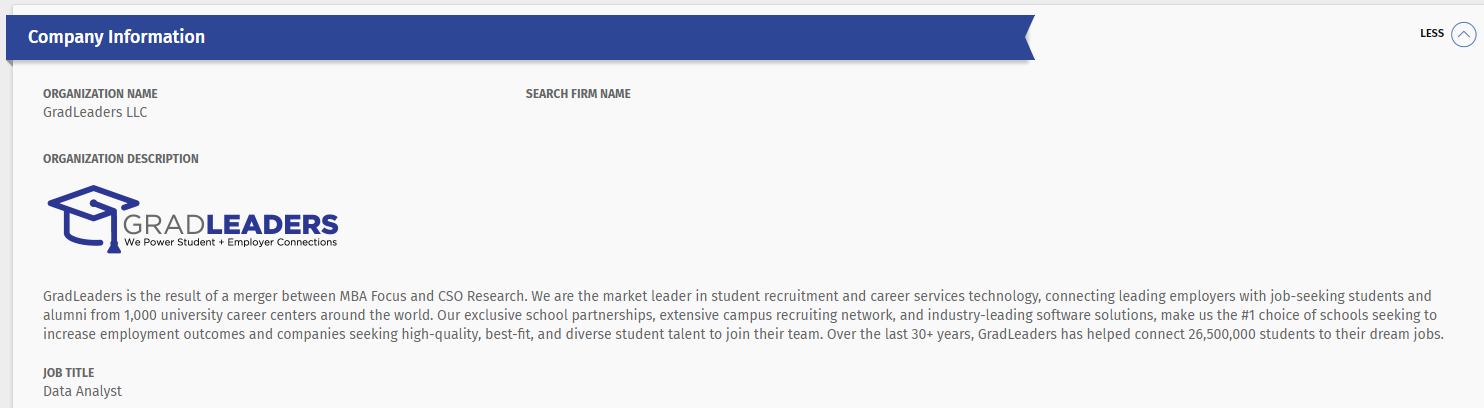This screenshot has height=408, width=1484.
Task: Click the LESS link text
Action: [x=1432, y=34]
